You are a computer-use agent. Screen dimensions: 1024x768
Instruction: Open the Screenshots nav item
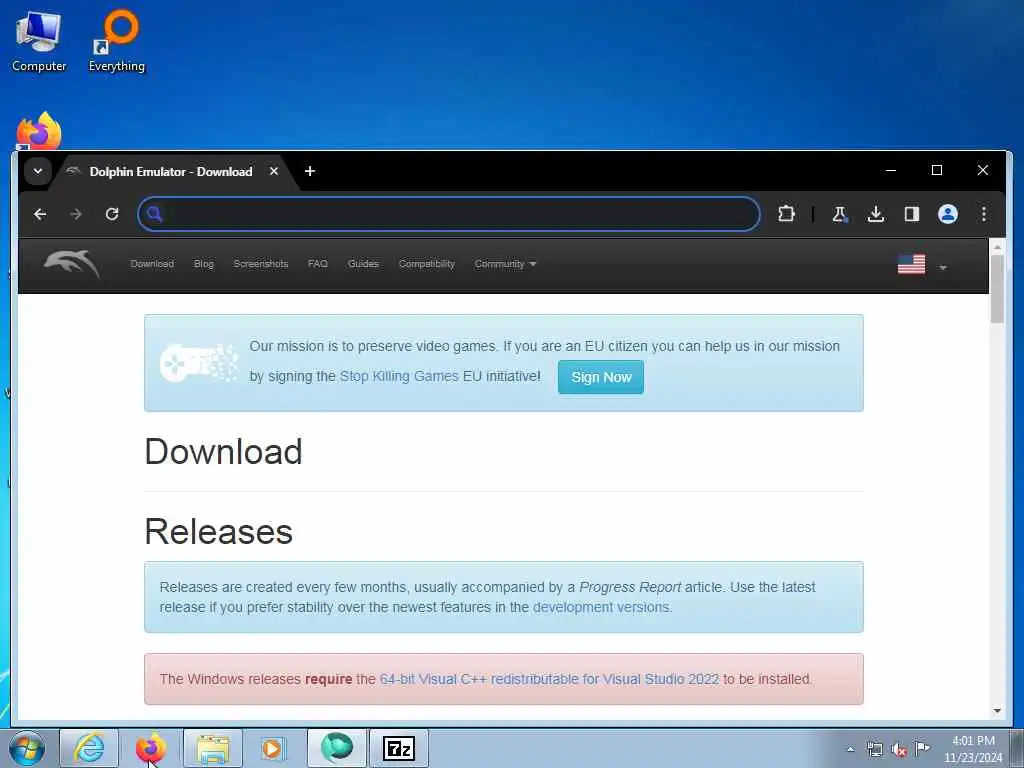(x=261, y=264)
